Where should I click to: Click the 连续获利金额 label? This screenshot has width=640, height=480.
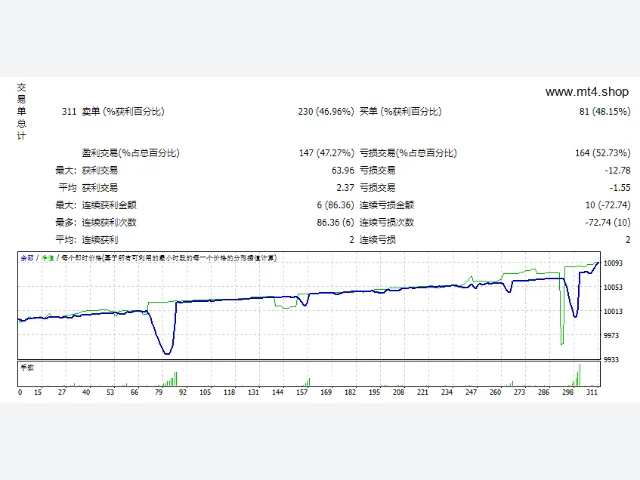[109, 205]
